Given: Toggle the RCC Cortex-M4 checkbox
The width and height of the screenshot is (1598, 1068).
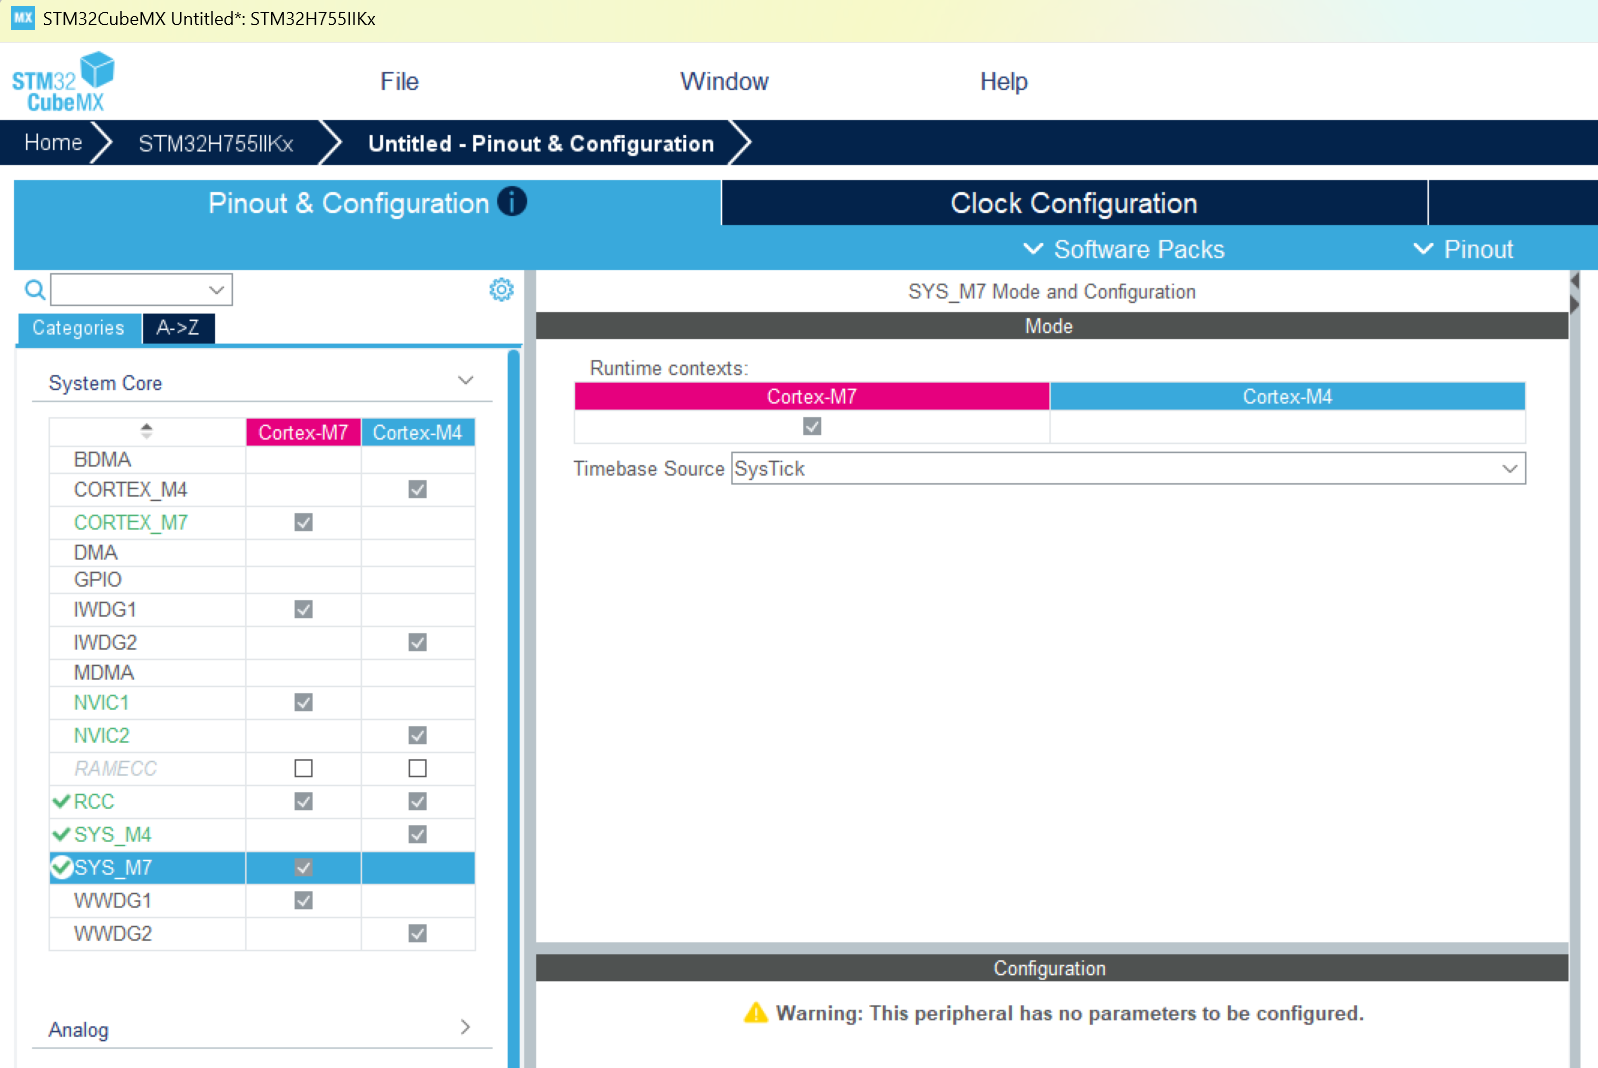Looking at the screenshot, I should 418,801.
